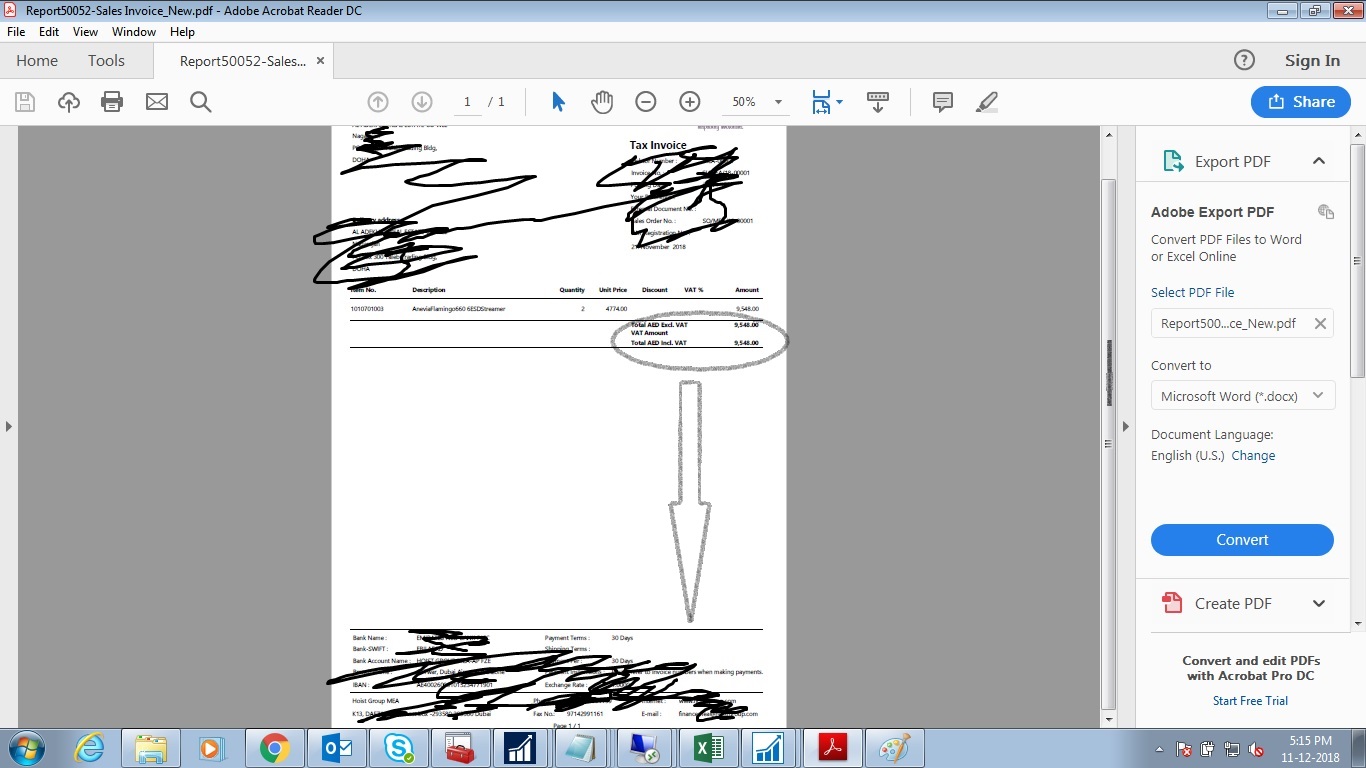Click the Create PDF panel icon

pyautogui.click(x=1172, y=603)
